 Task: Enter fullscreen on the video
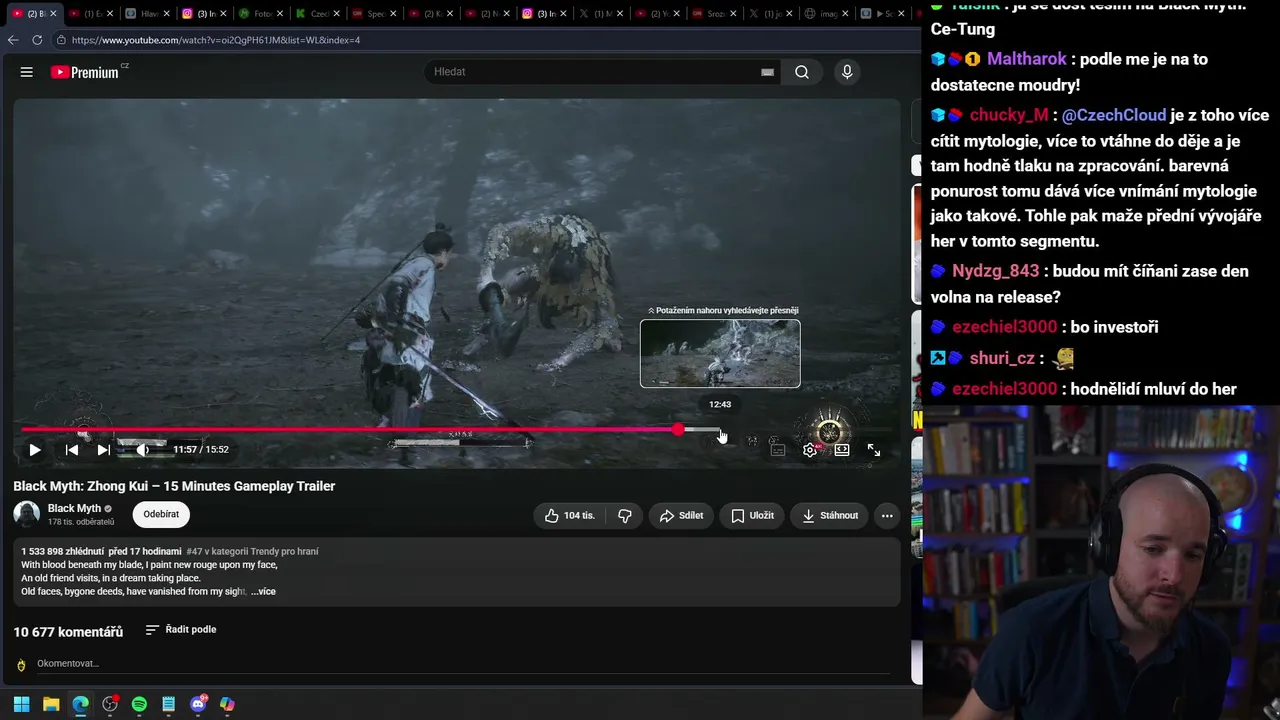pos(874,450)
